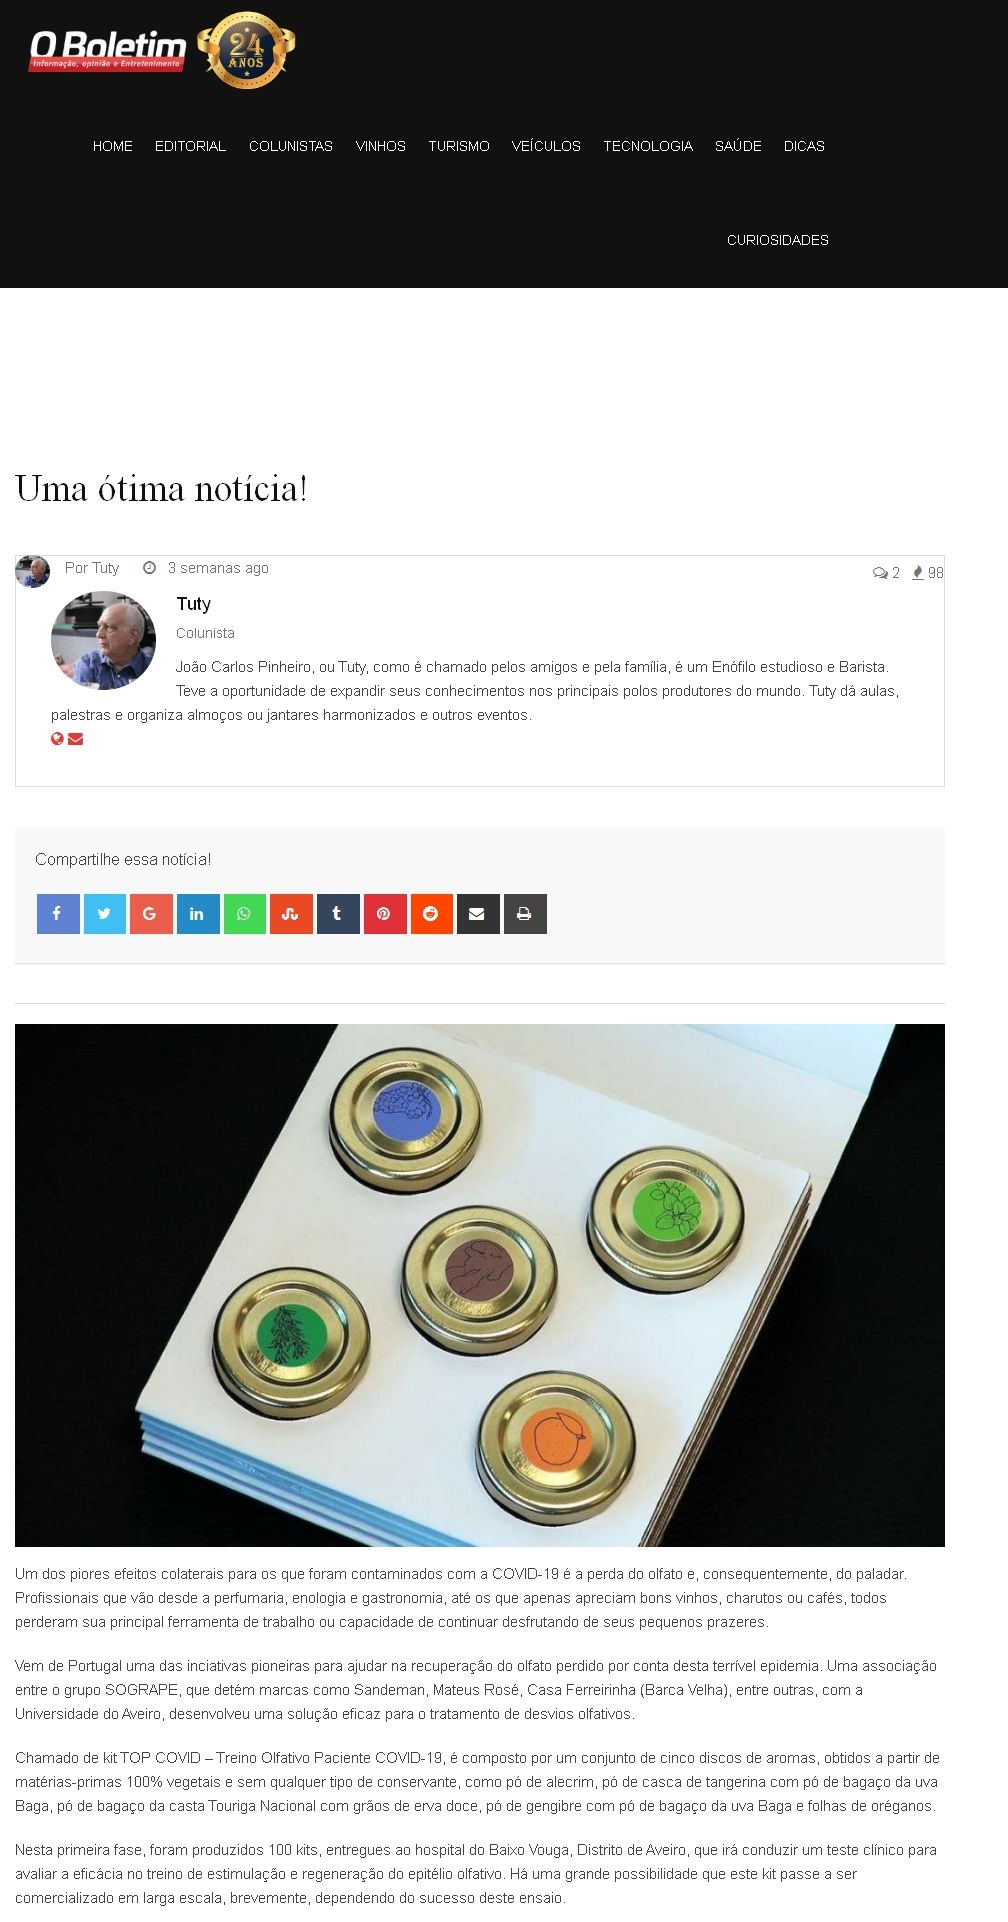Open the author's website globe icon
1008x1922 pixels.
pyautogui.click(x=58, y=739)
